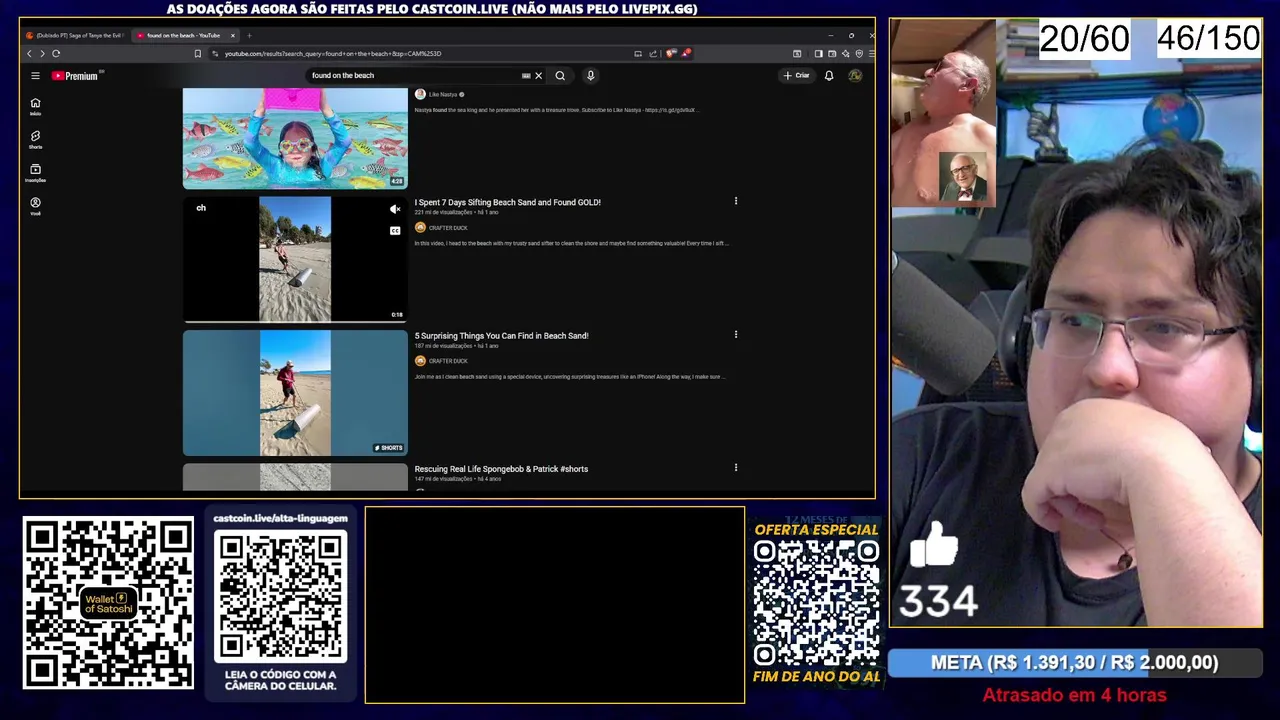Screen dimensions: 1280x720
Task: Click the magnifier search button
Action: point(560,75)
